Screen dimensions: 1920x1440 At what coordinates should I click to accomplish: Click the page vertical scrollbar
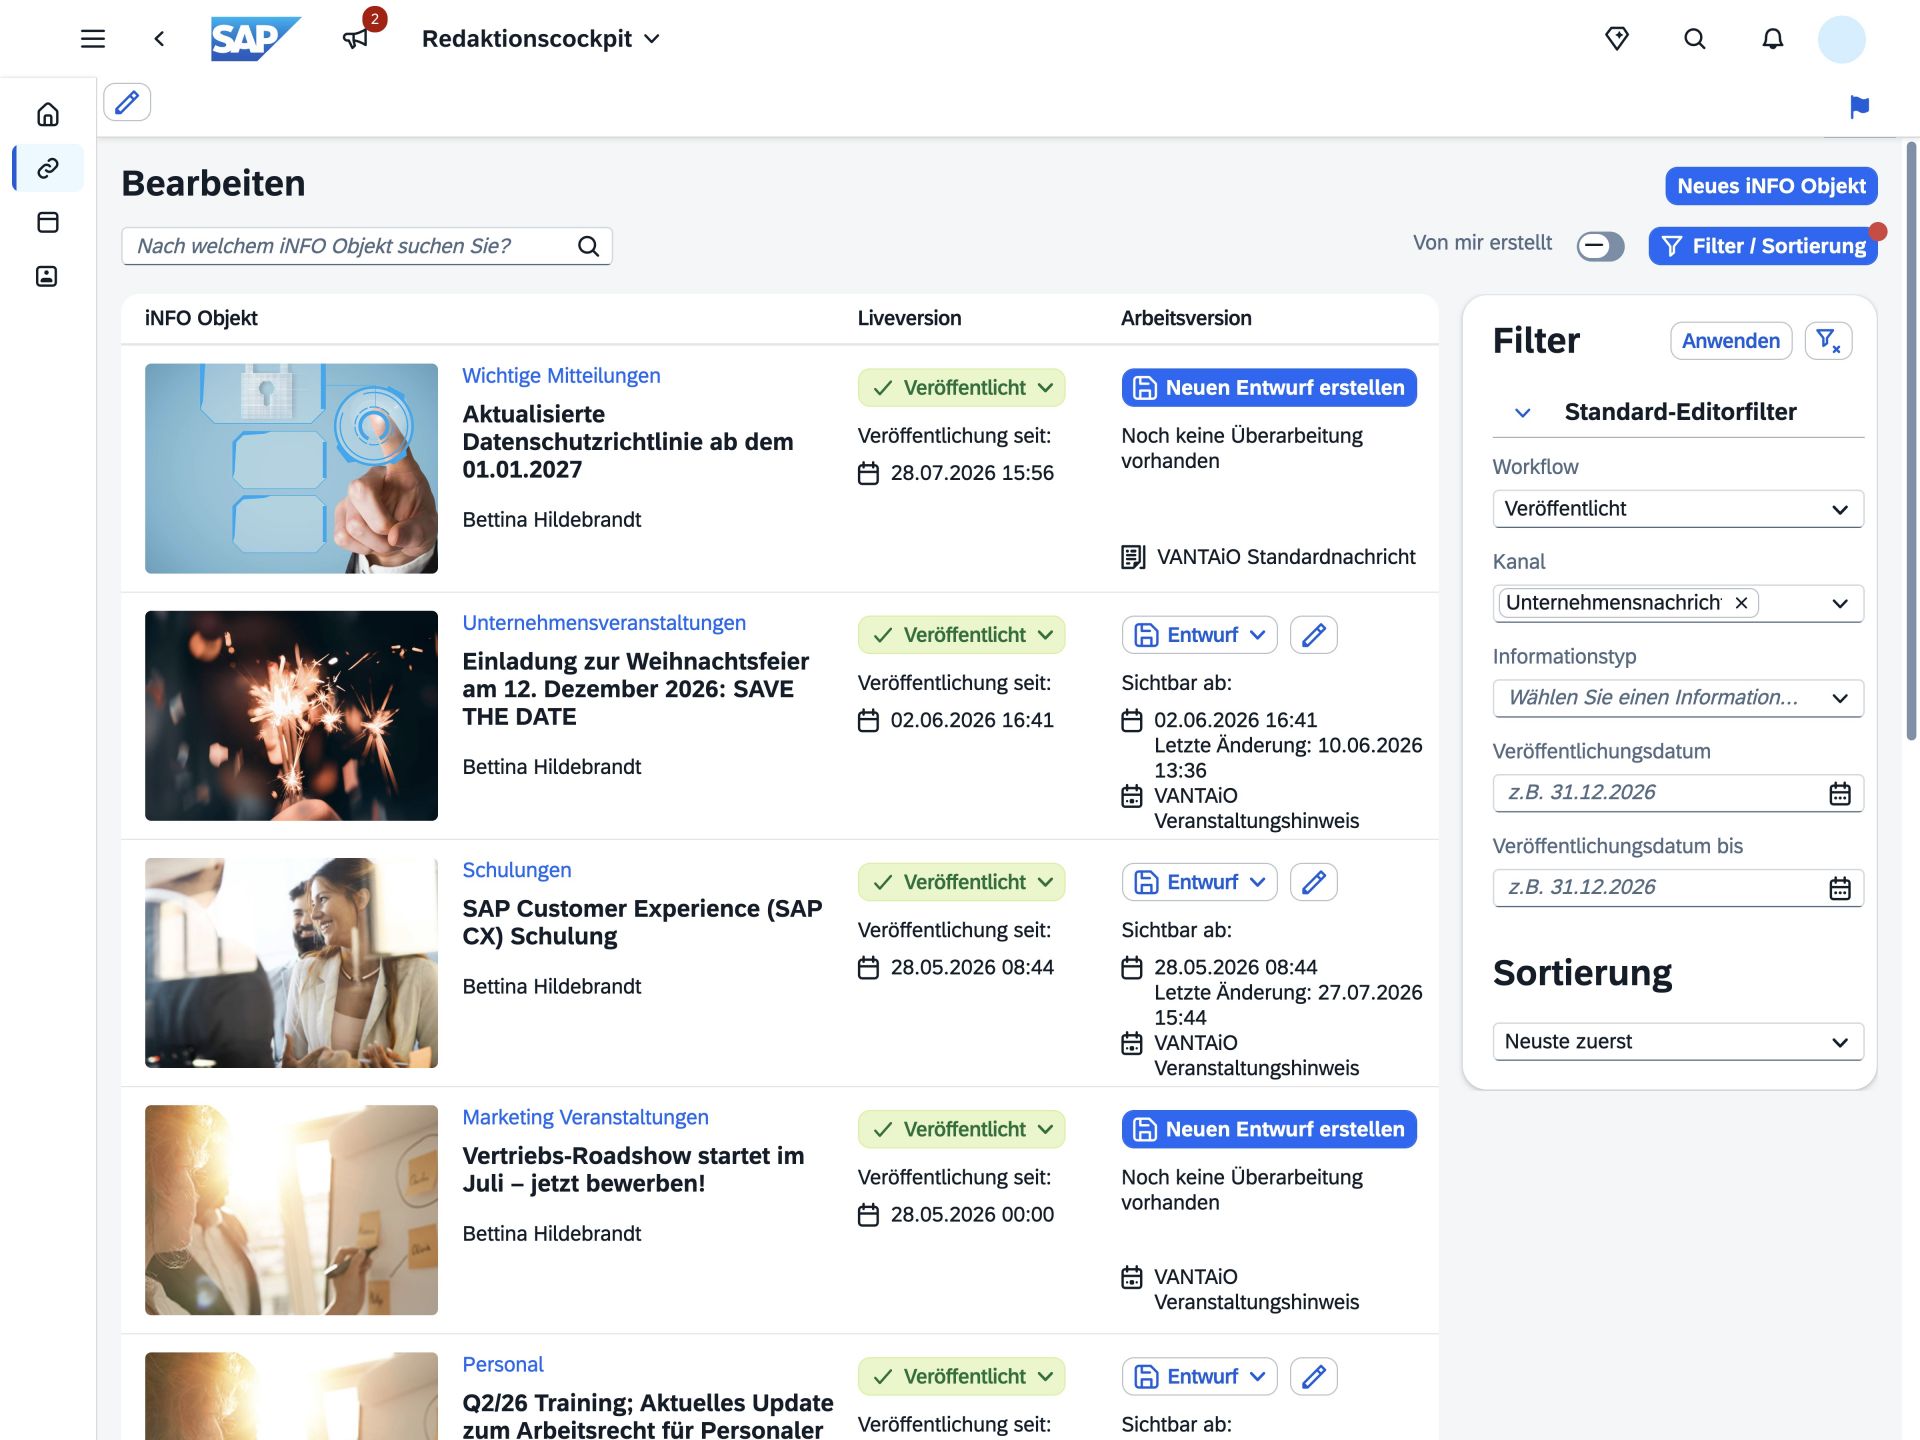coord(1911,440)
